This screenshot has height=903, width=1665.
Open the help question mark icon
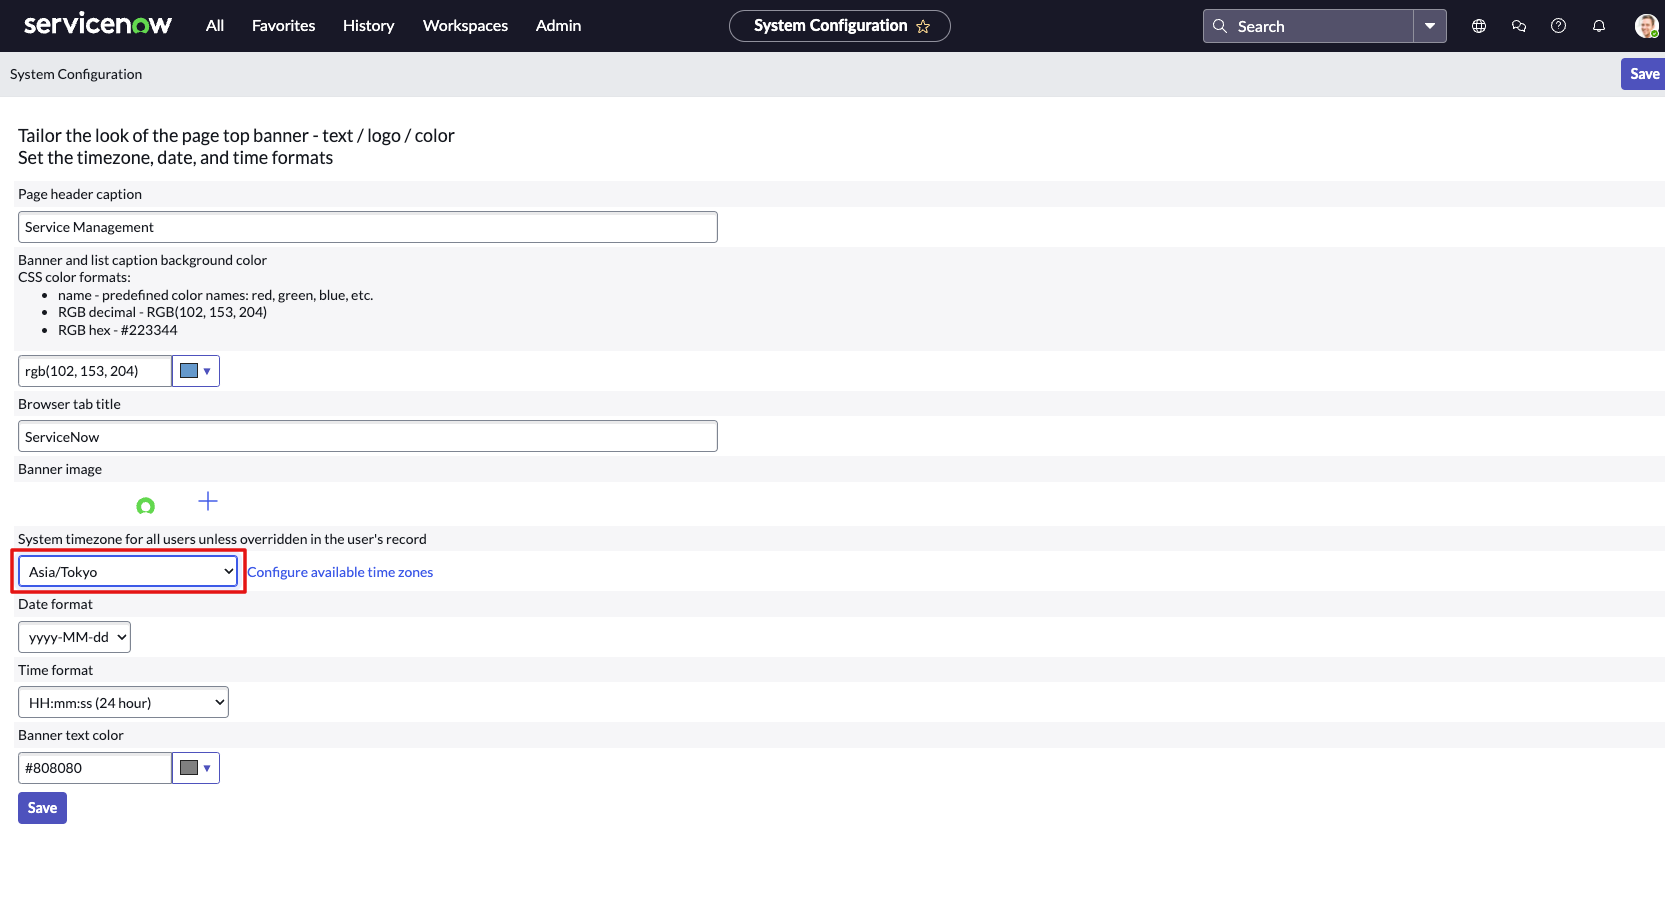point(1558,26)
